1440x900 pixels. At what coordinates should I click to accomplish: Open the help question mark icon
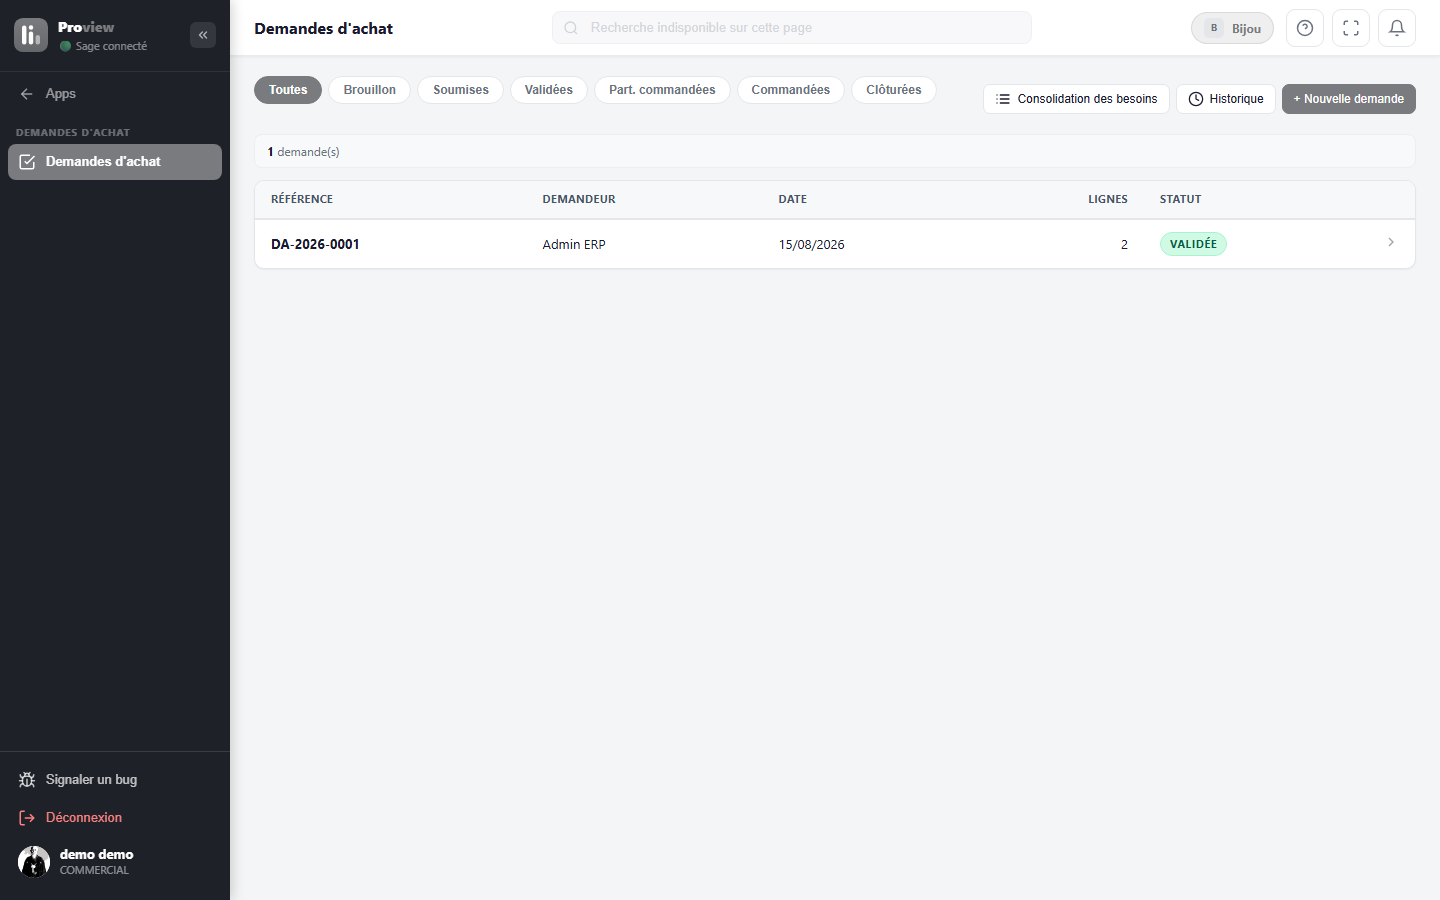pos(1305,28)
